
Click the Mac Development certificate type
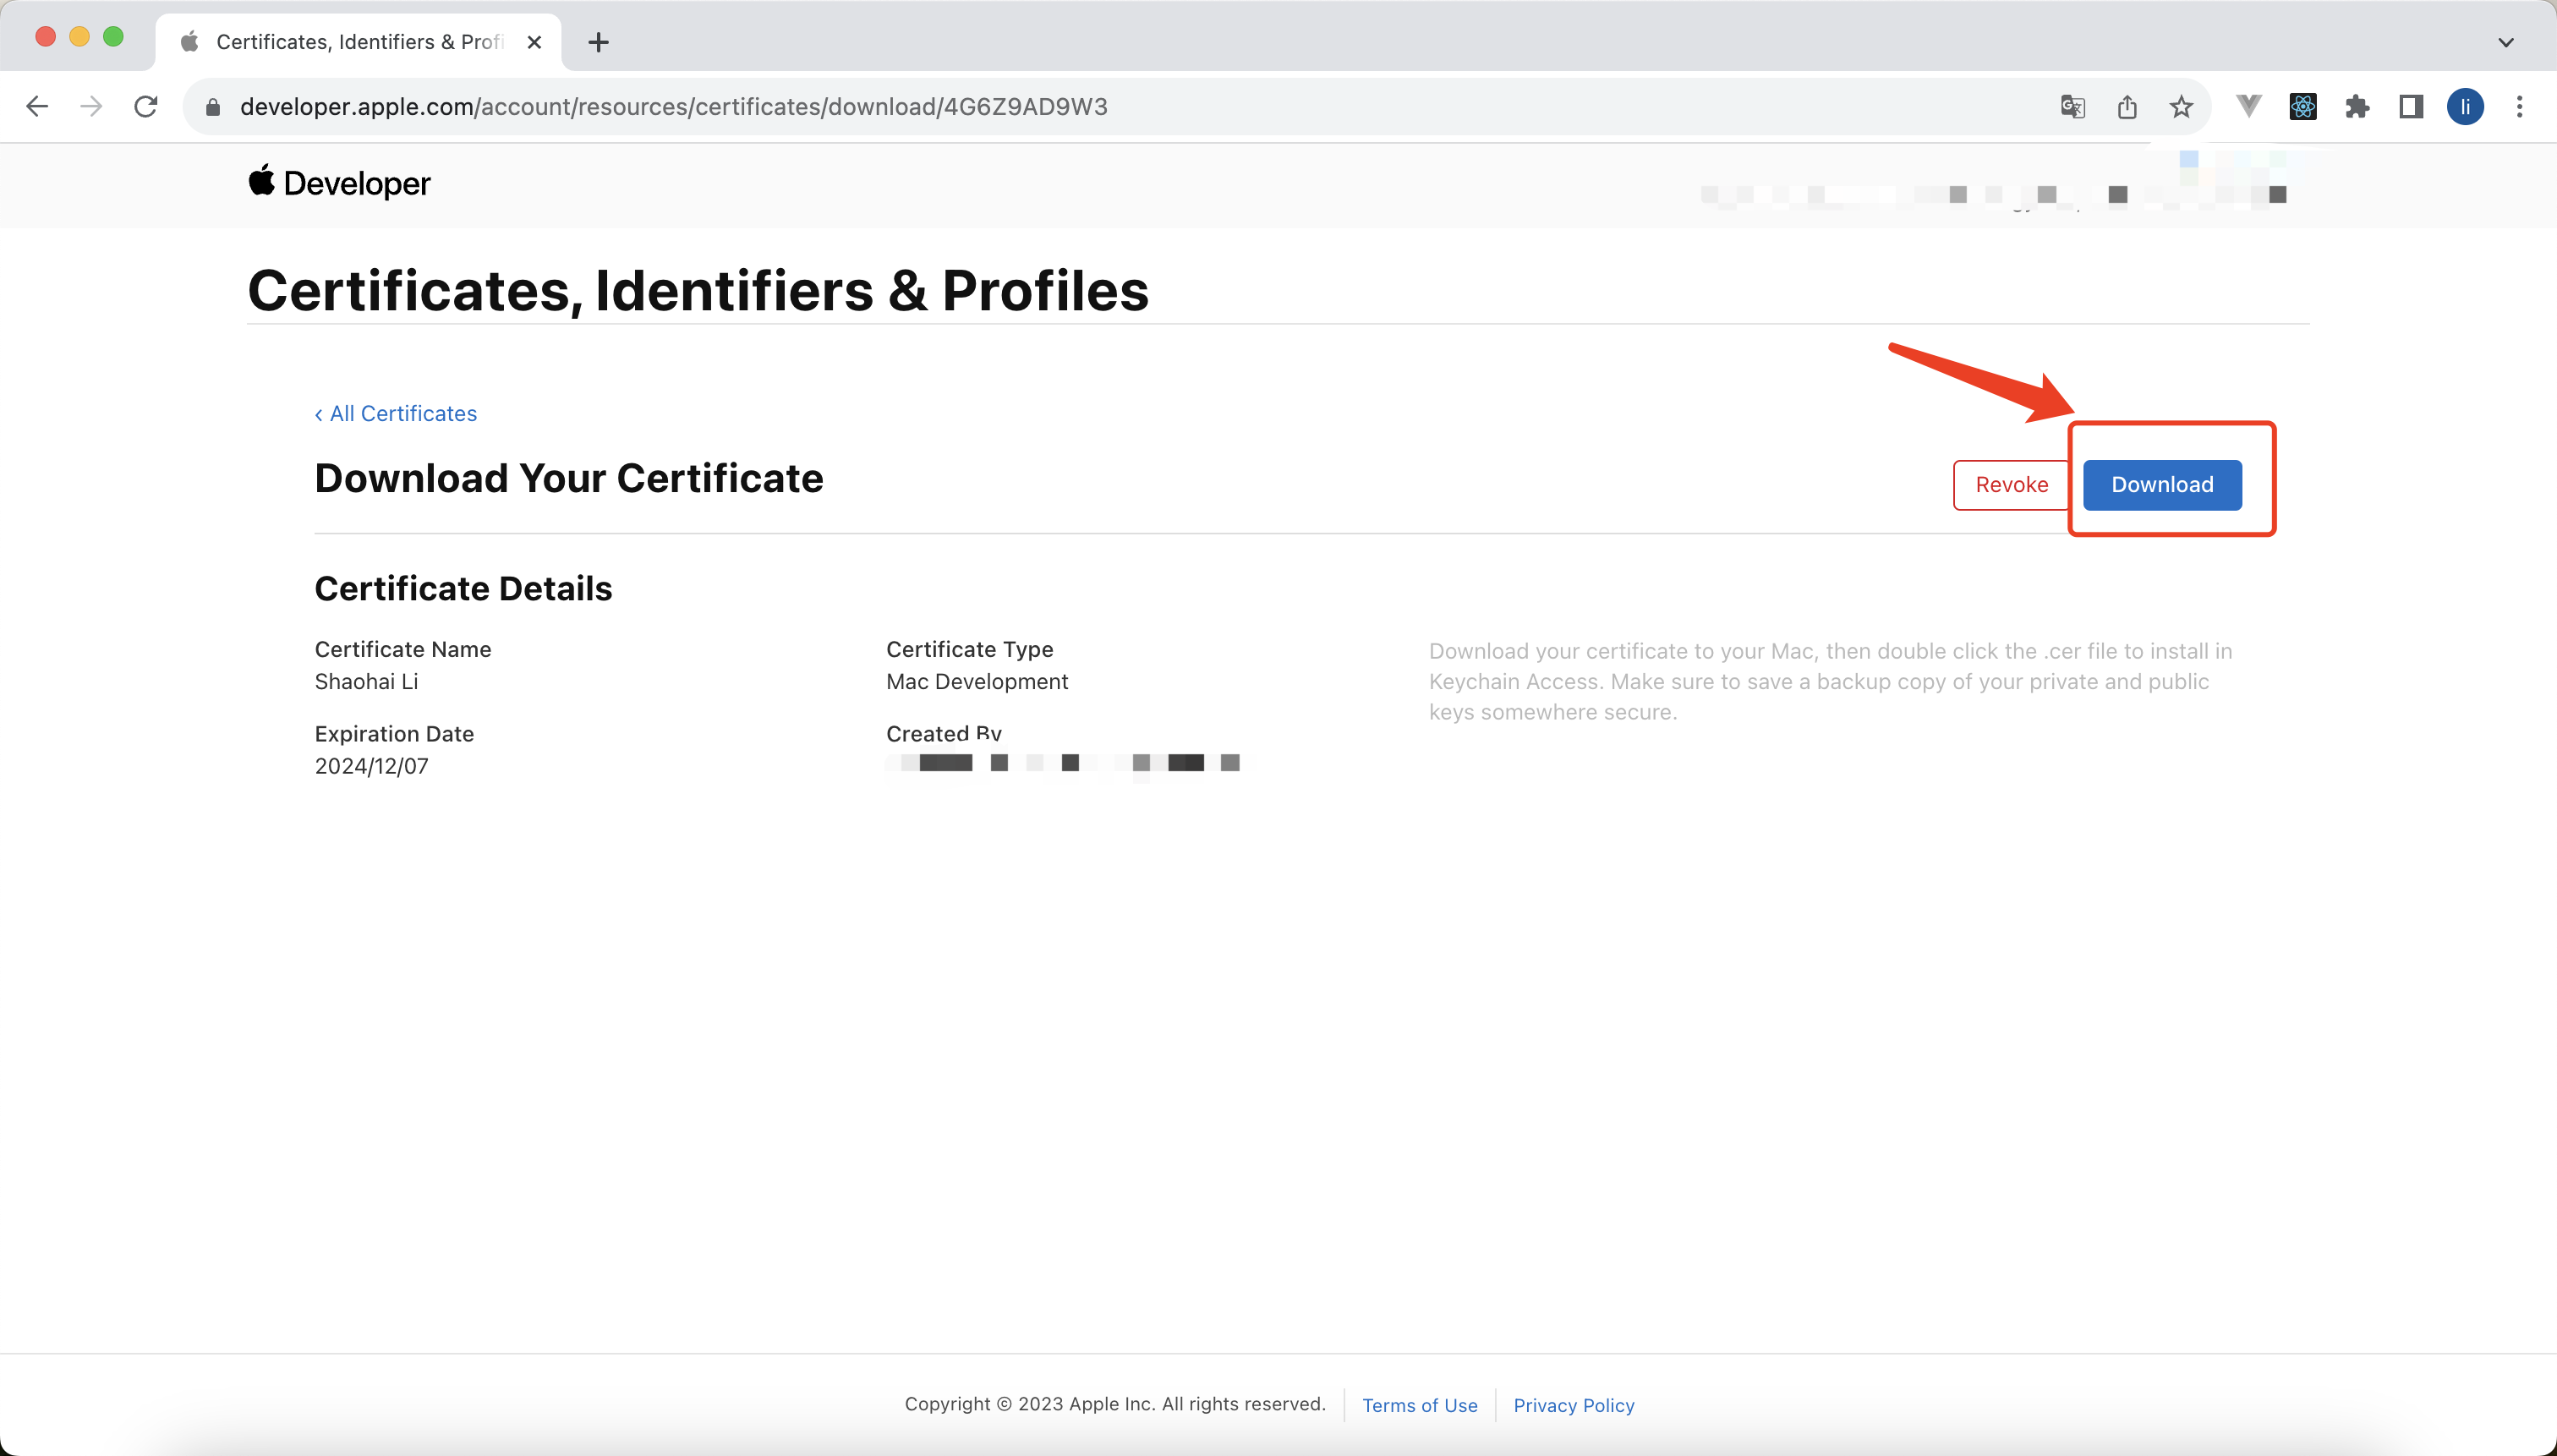[x=977, y=681]
